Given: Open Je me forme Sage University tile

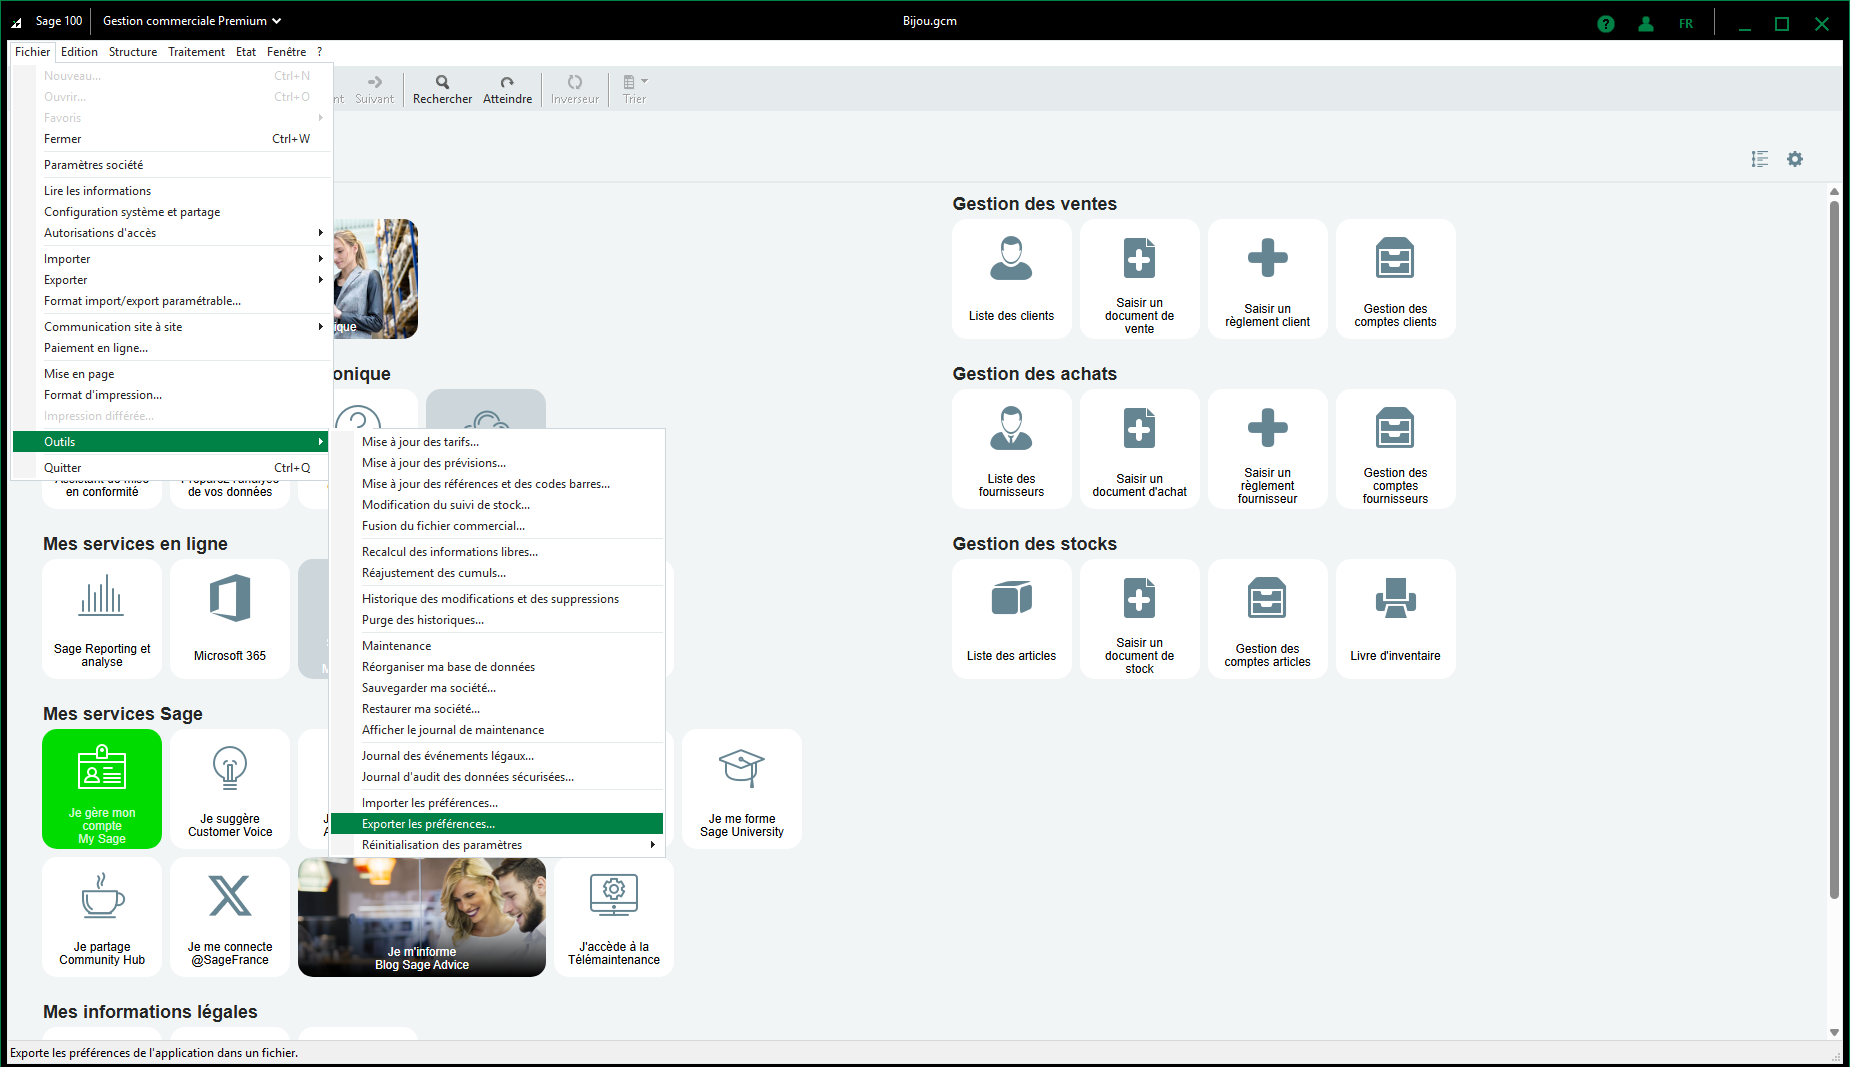Looking at the screenshot, I should point(742,789).
